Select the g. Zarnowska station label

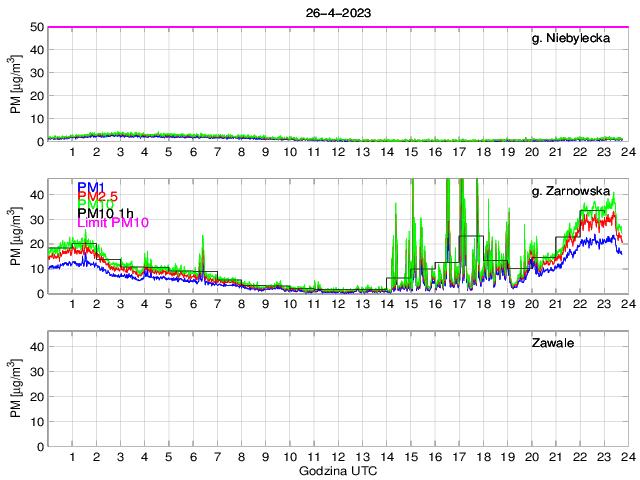pos(572,190)
